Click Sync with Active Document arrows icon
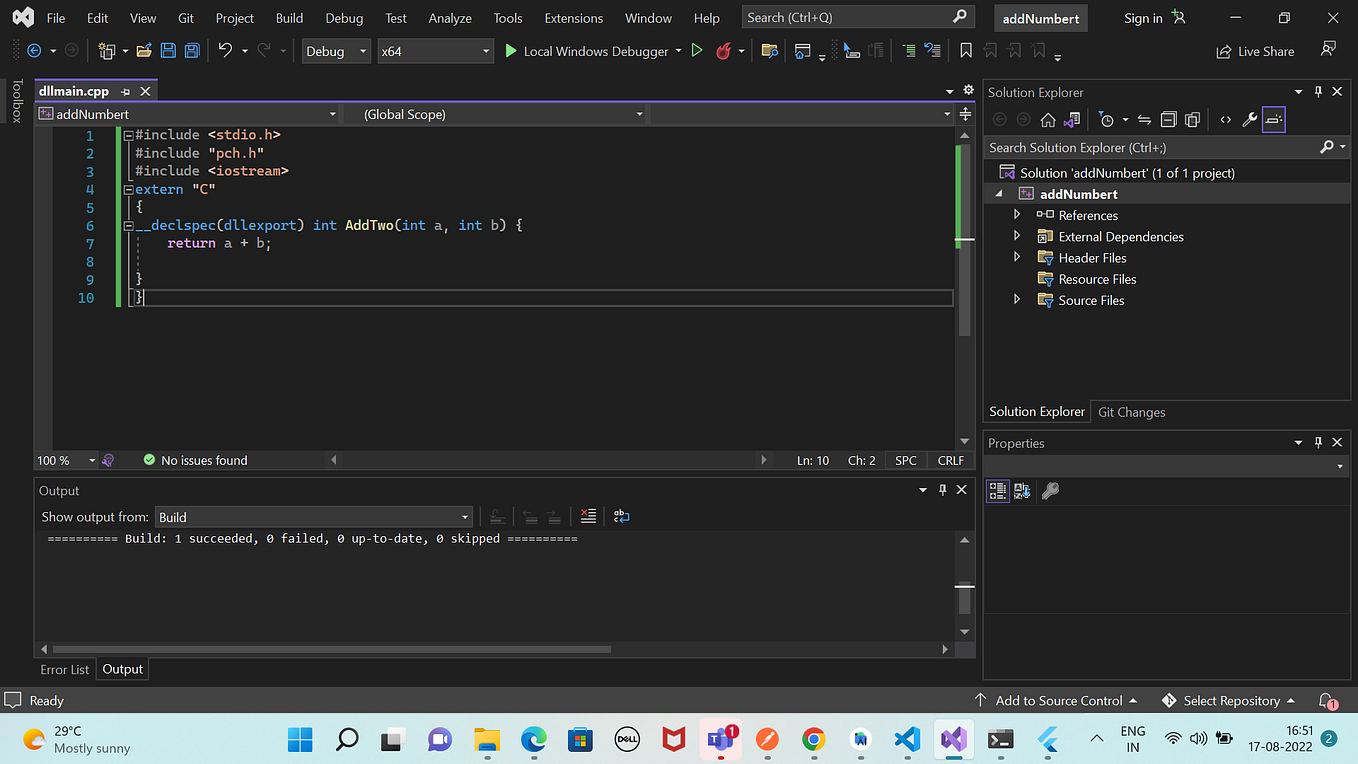This screenshot has height=764, width=1358. 1144,120
